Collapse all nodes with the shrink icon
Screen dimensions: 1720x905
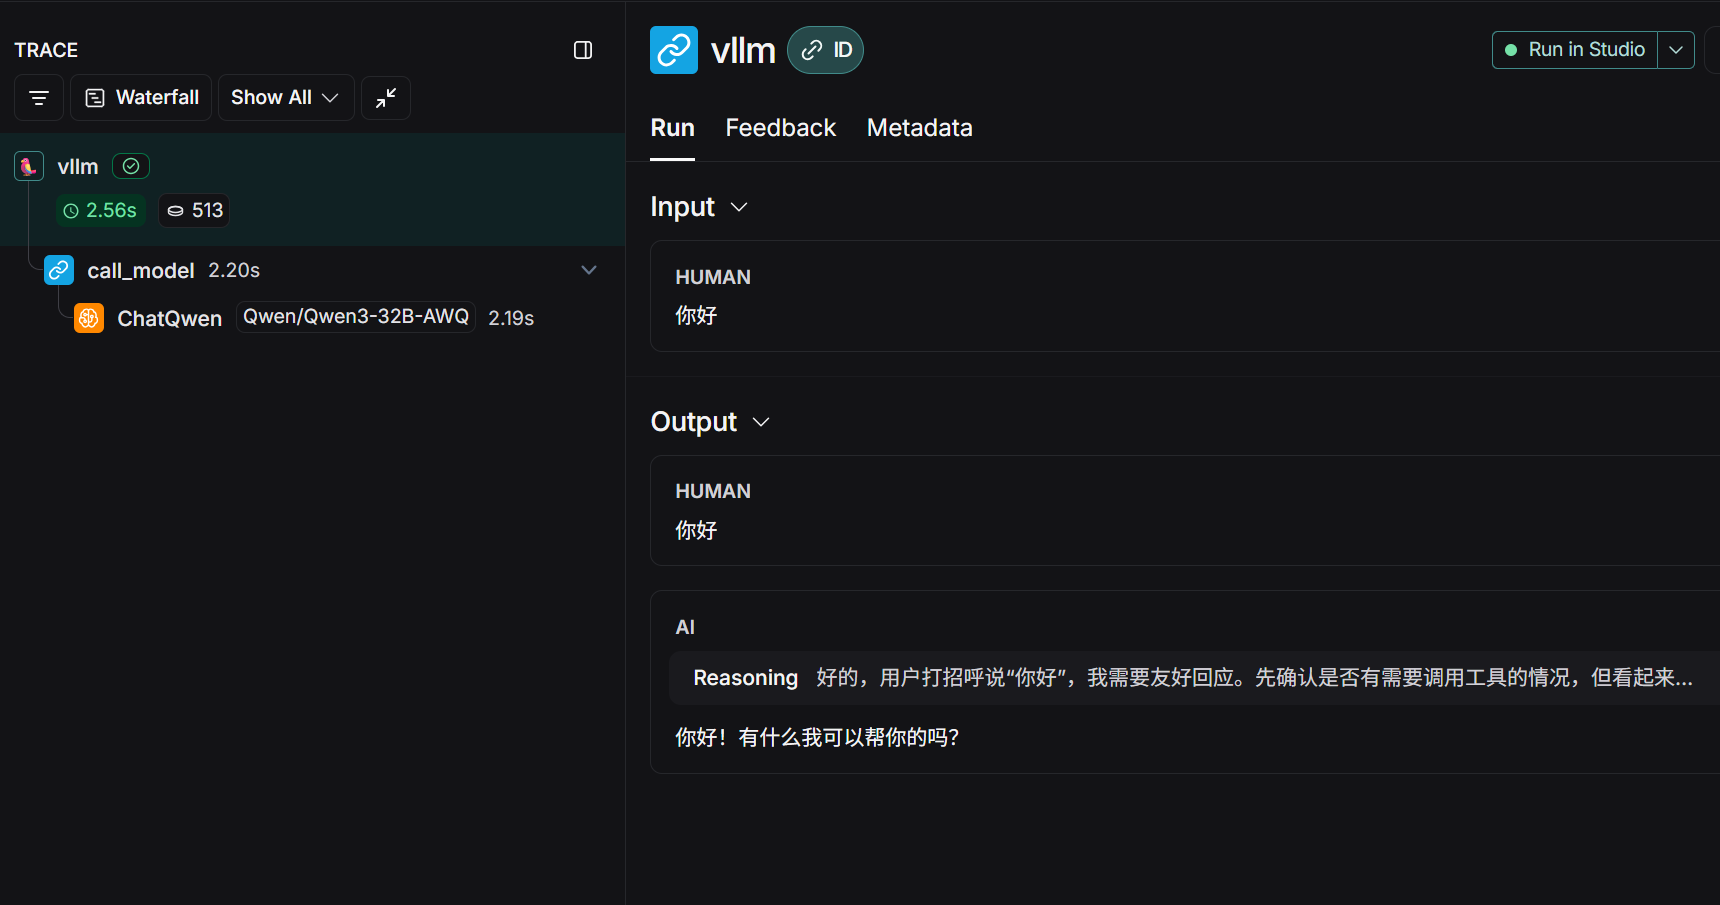[386, 97]
